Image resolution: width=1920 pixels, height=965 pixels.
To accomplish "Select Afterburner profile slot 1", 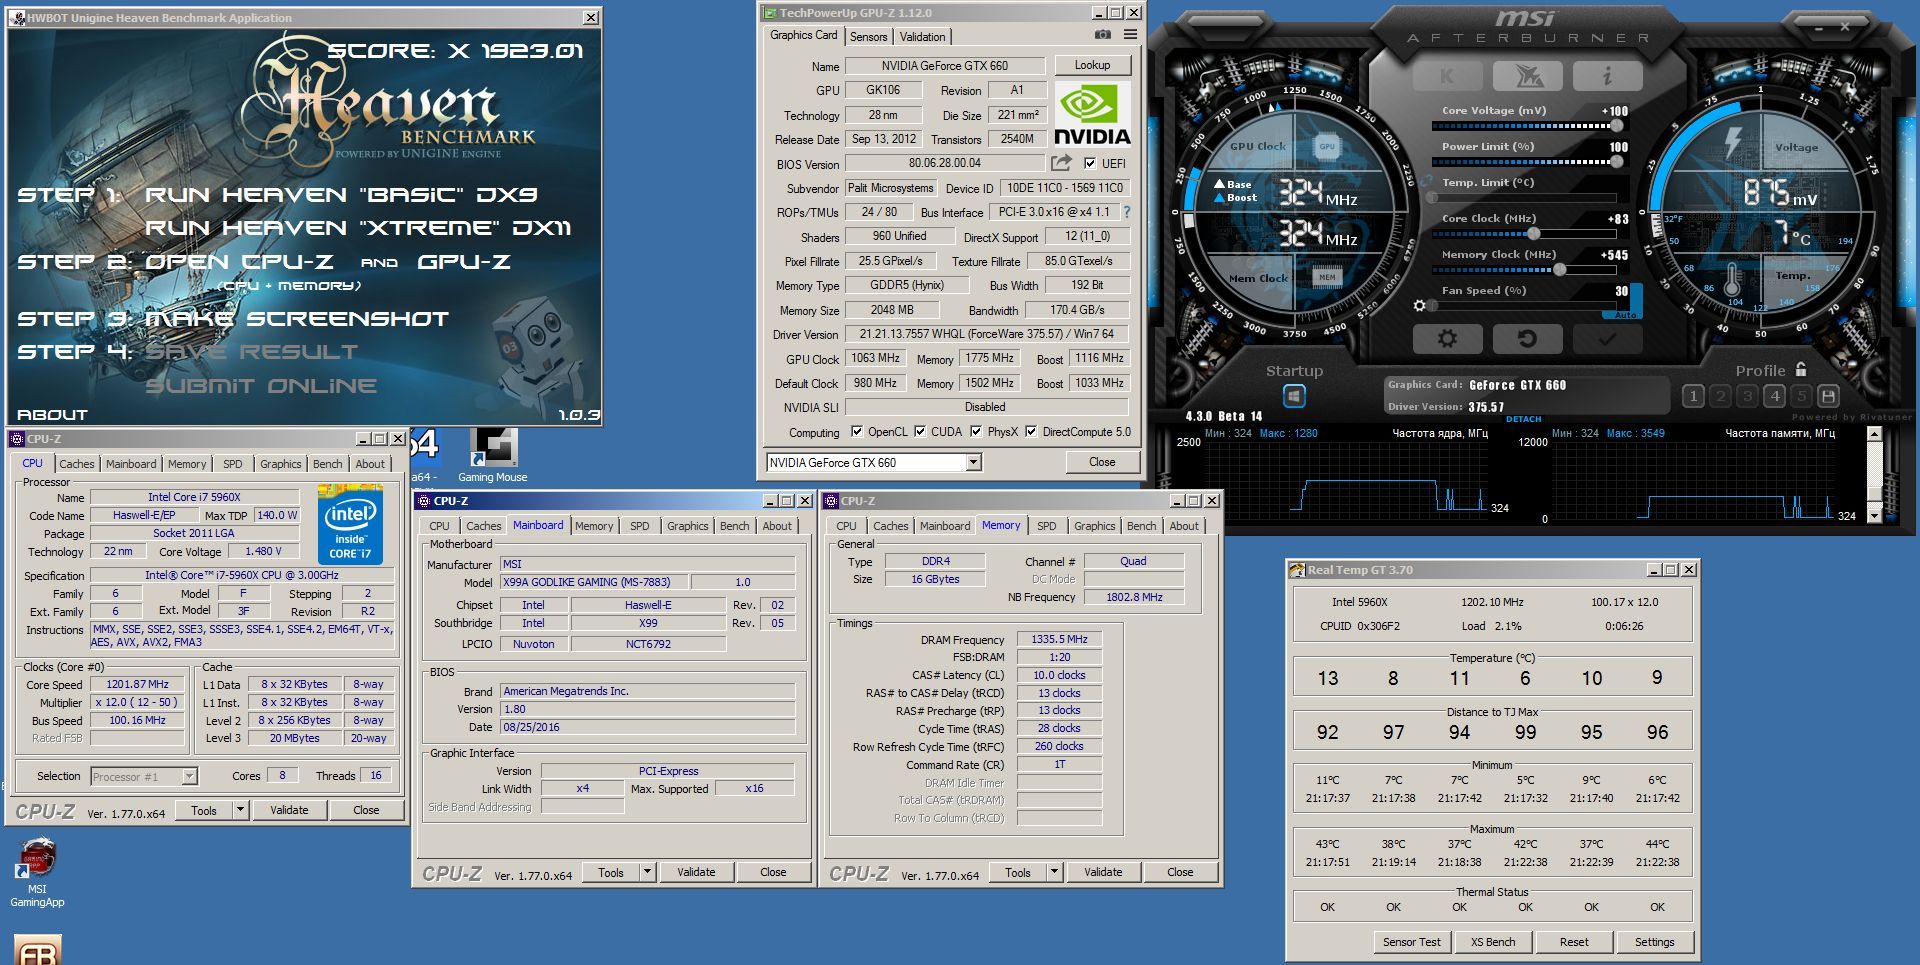I will click(1693, 396).
